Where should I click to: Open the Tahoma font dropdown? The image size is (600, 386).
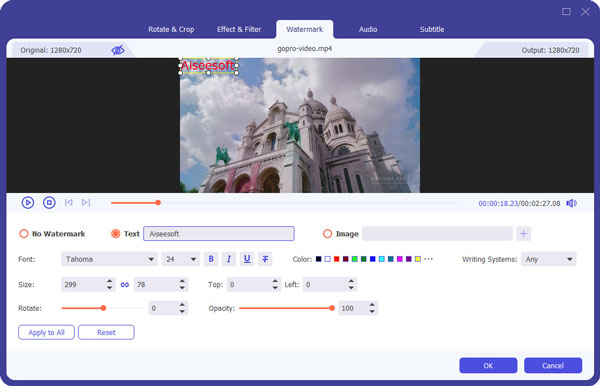[109, 259]
